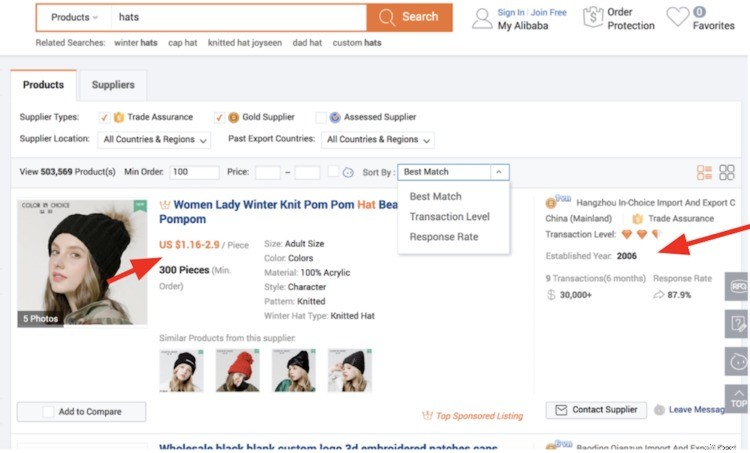The height and width of the screenshot is (453, 750).
Task: Click the response rate arrow icon beside 87.9%
Action: (x=658, y=295)
